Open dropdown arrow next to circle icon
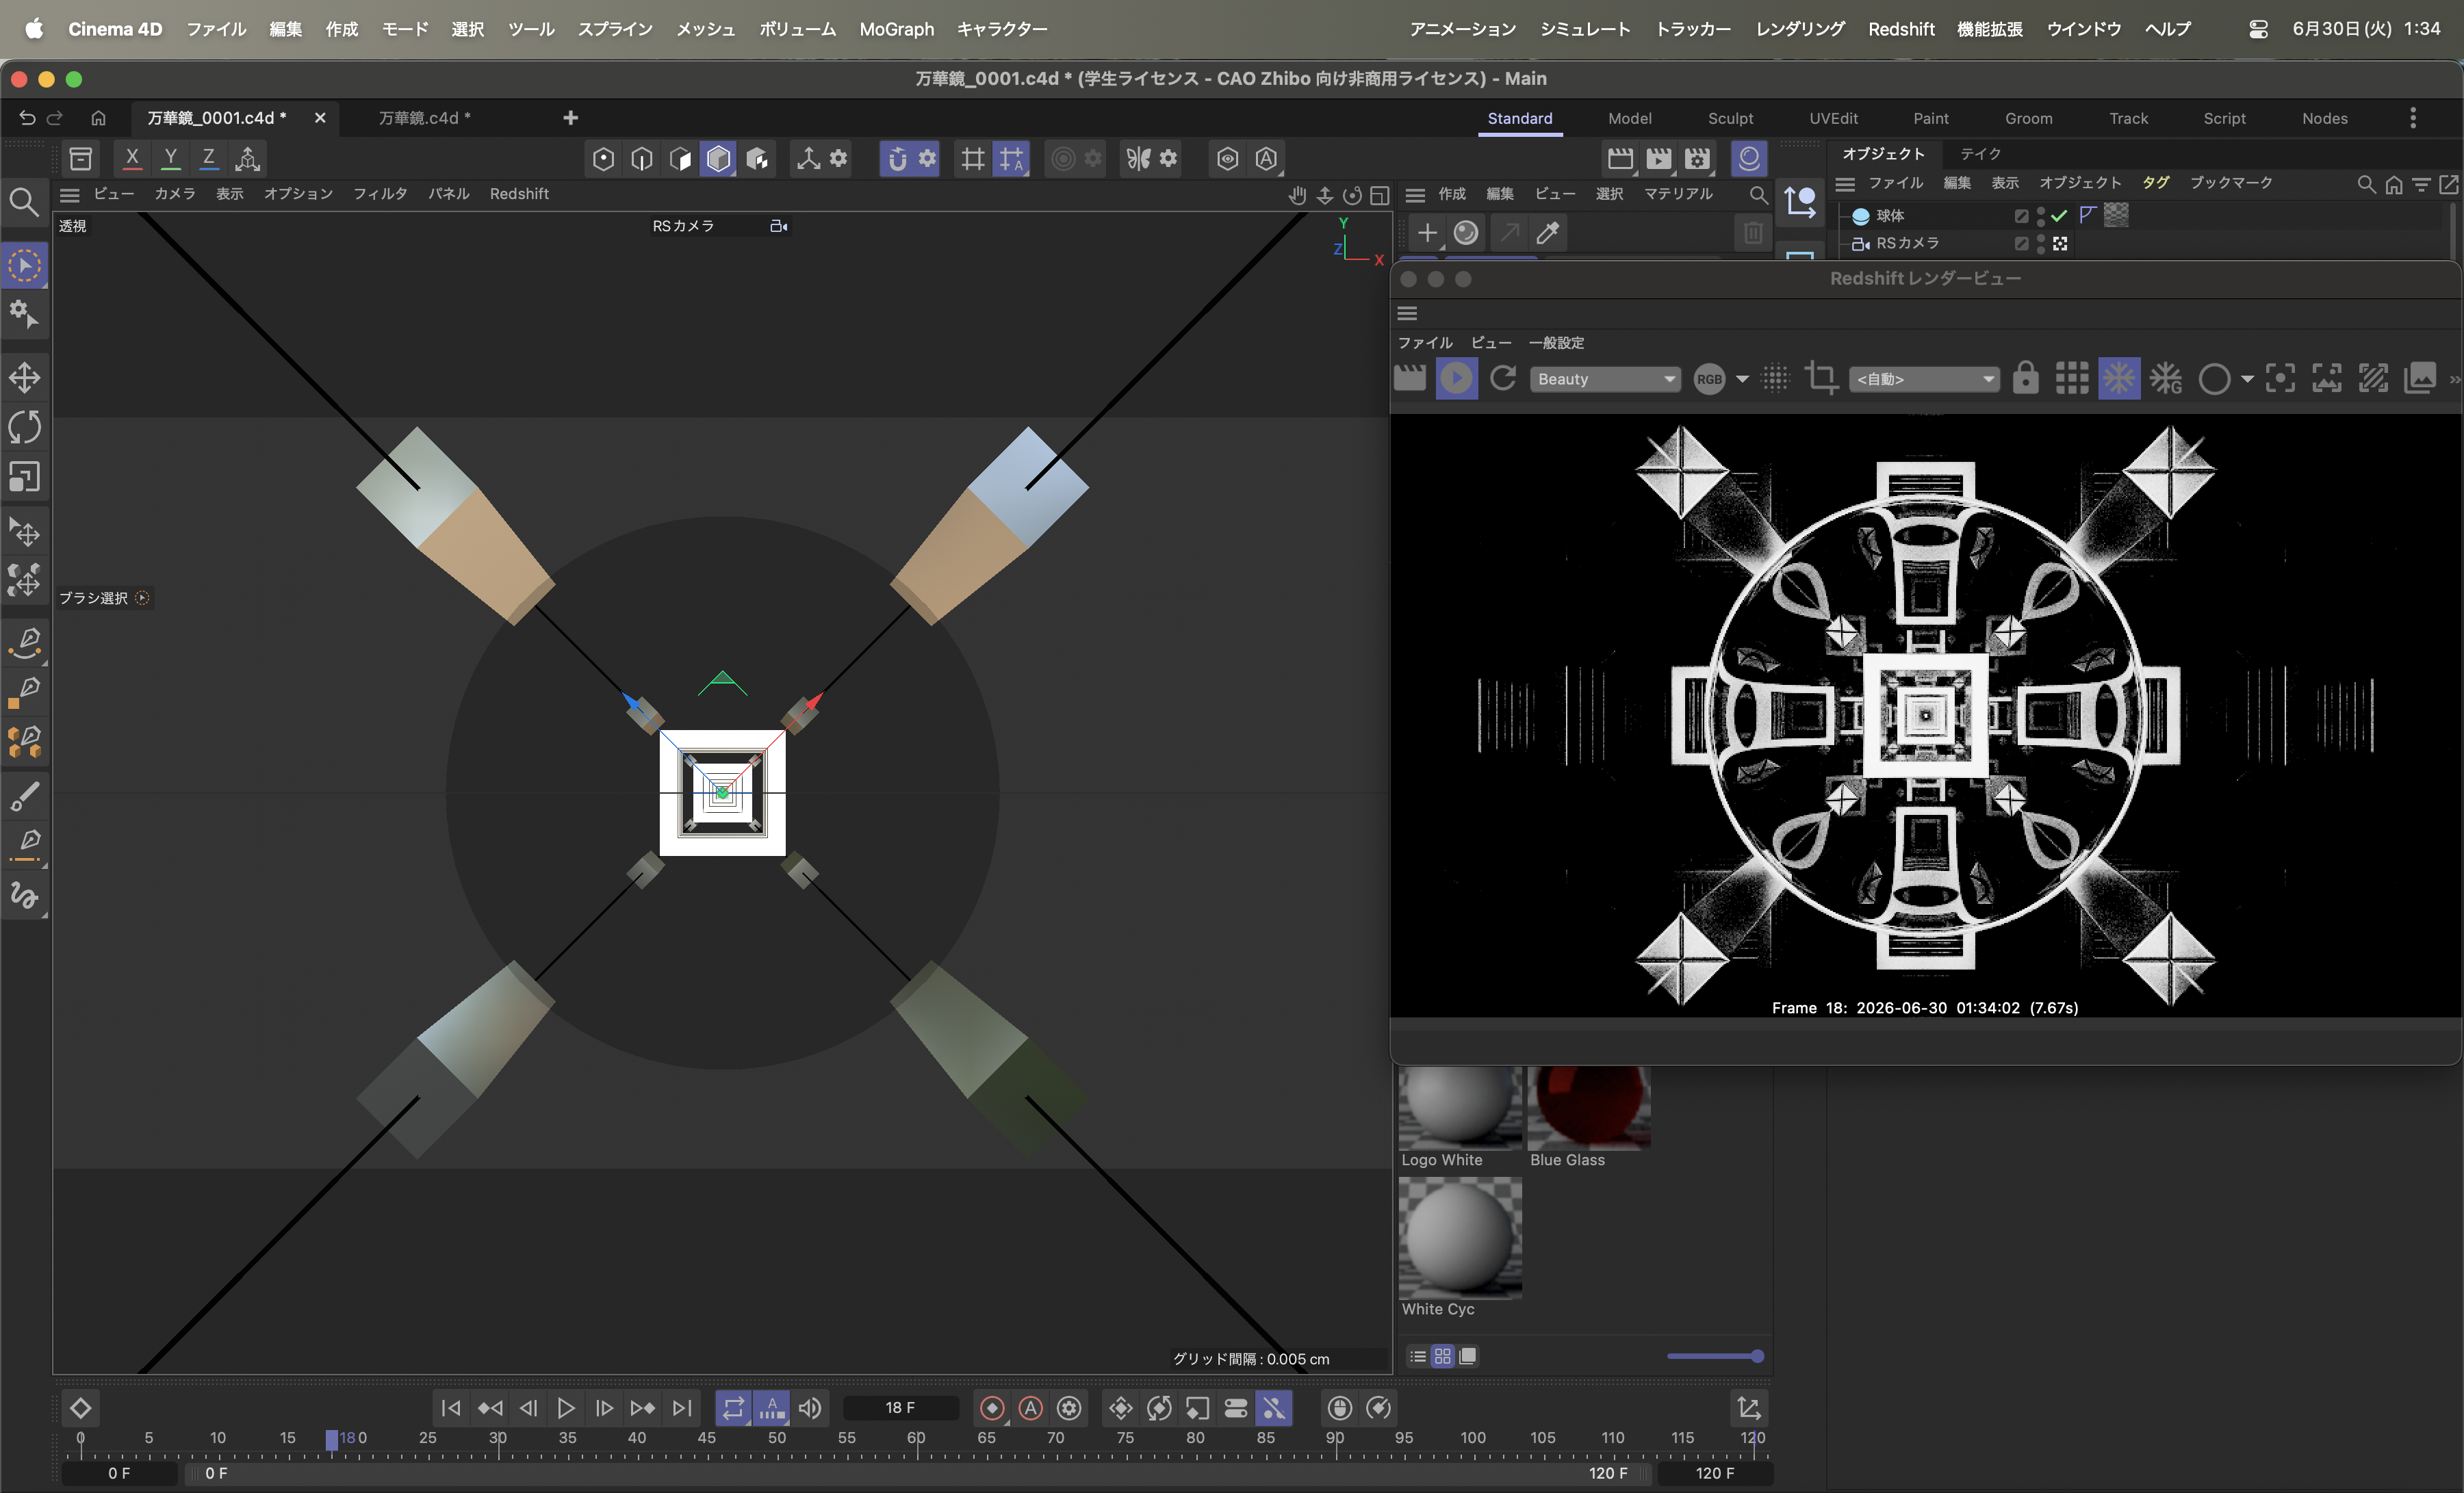The width and height of the screenshot is (2464, 1493). 2248,379
